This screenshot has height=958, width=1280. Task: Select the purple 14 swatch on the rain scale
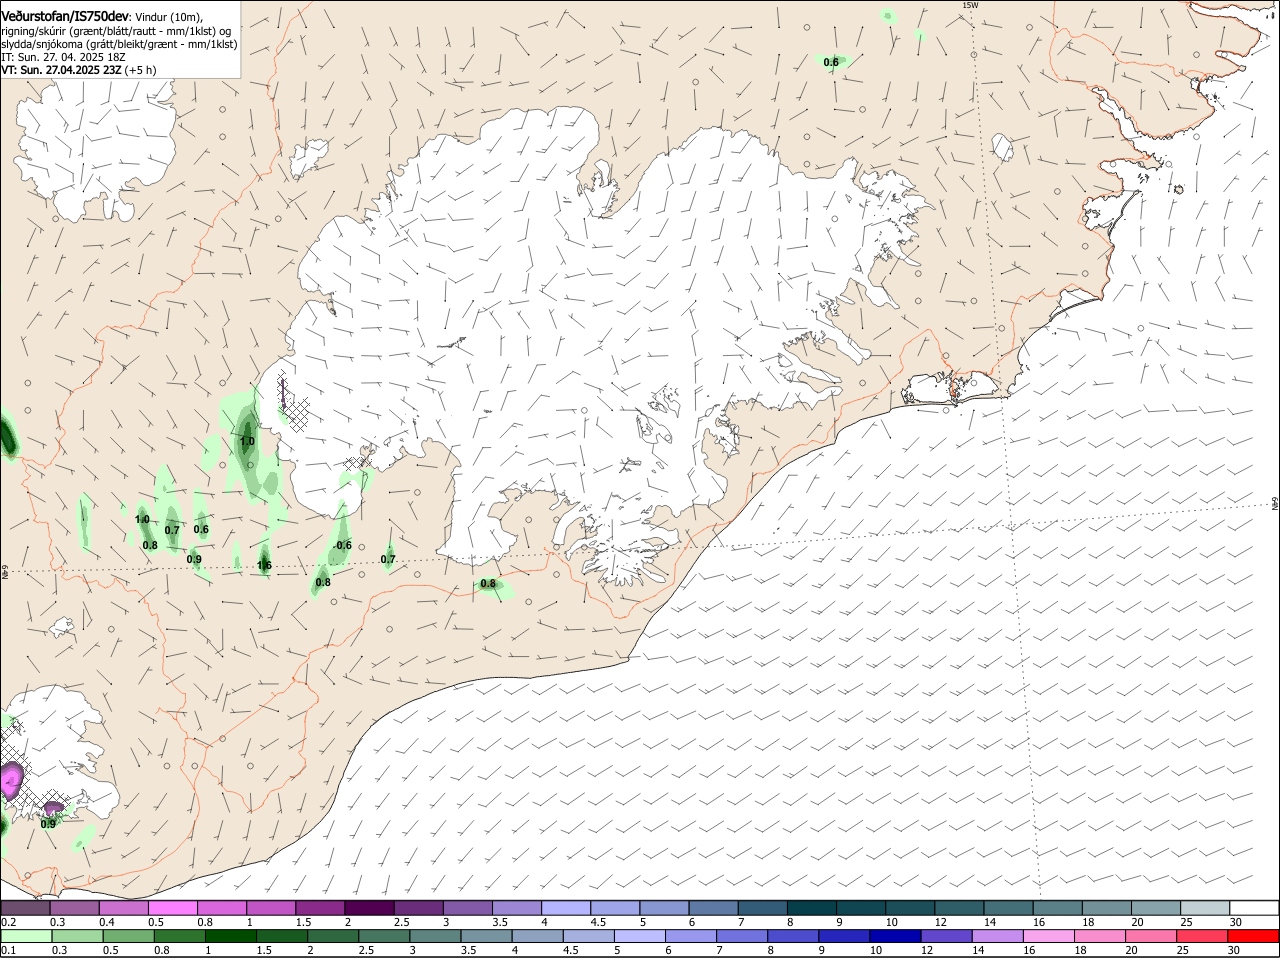click(997, 936)
